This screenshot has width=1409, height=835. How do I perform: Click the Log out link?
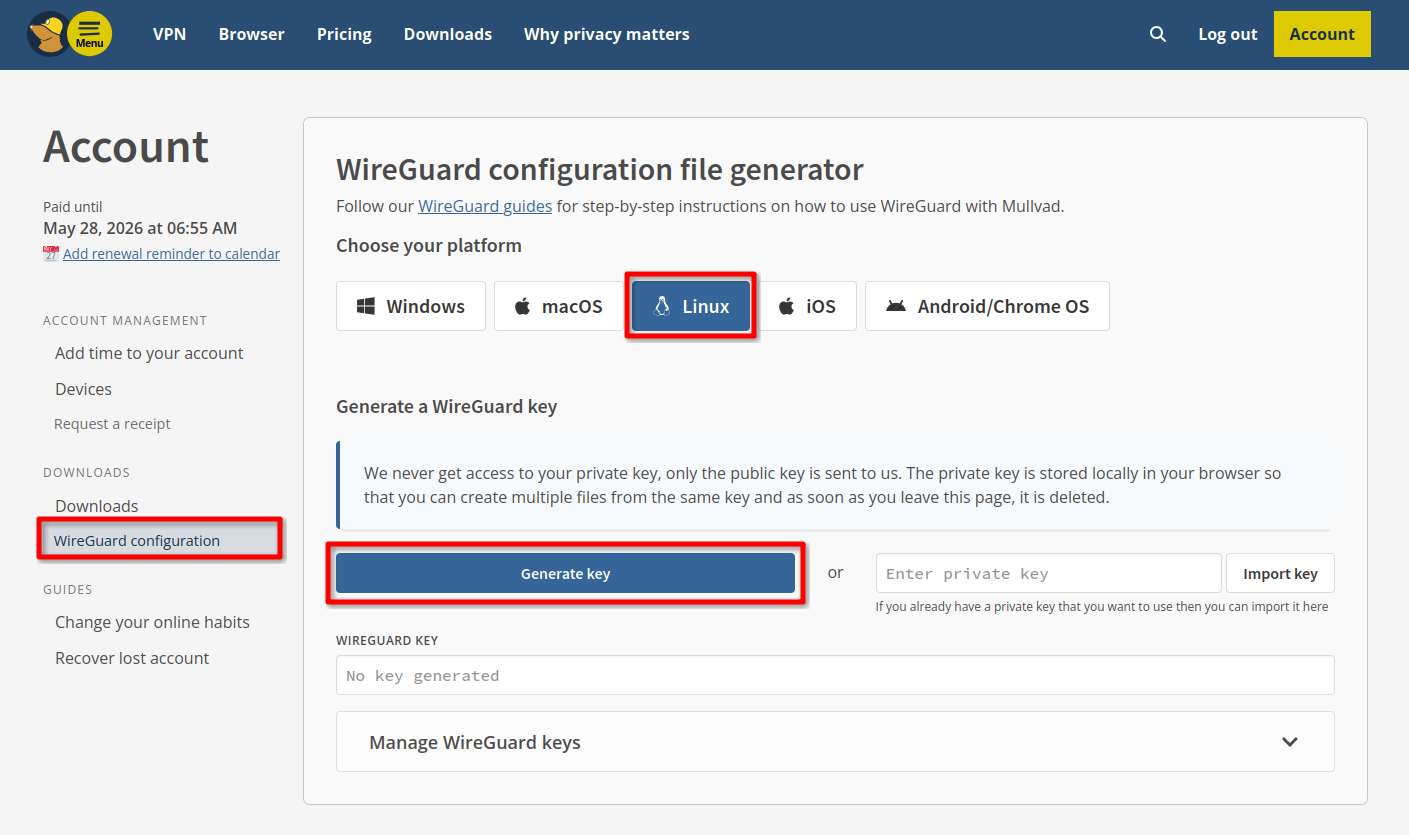[1228, 34]
